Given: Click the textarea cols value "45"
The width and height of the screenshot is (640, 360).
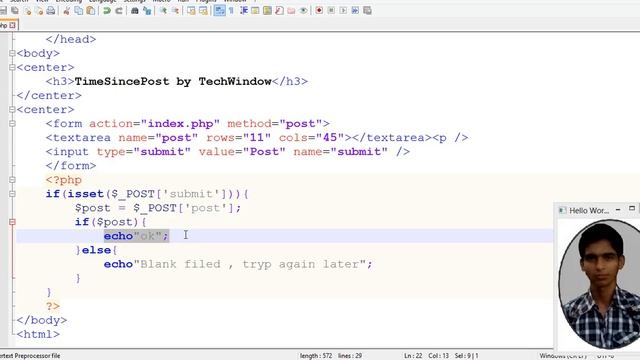Looking at the screenshot, I should tap(330, 138).
